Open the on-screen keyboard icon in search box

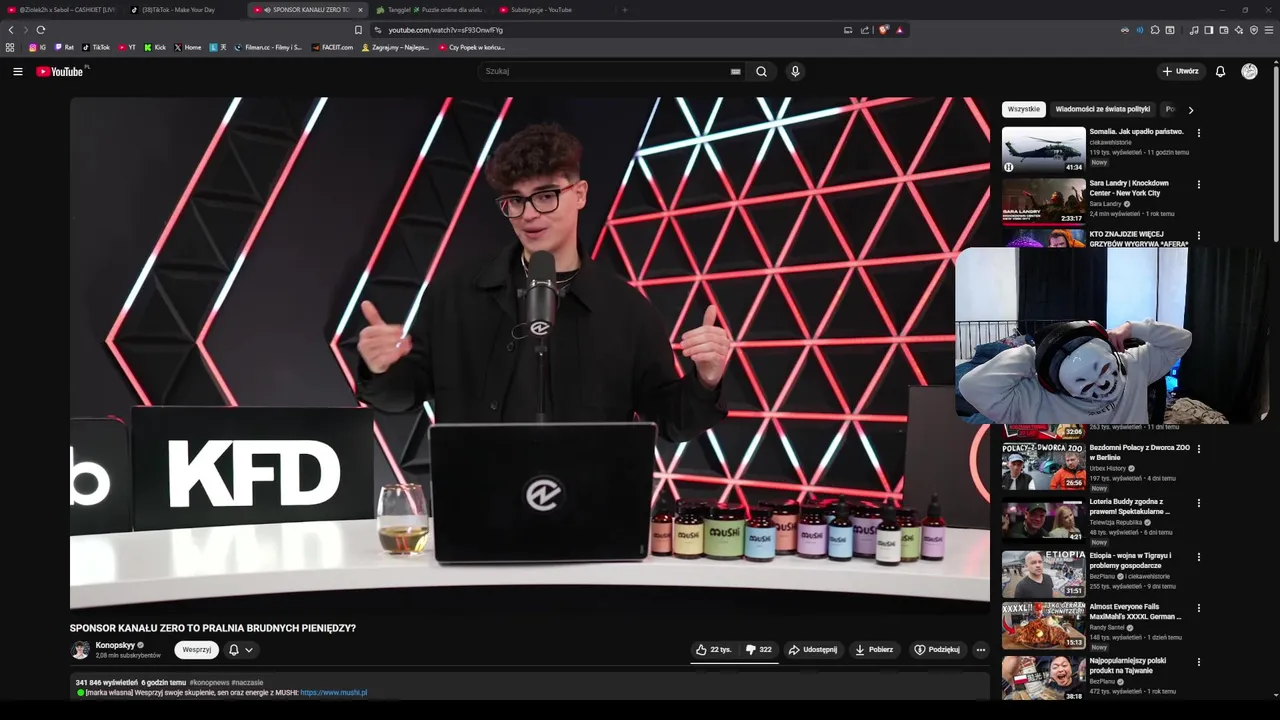point(735,71)
